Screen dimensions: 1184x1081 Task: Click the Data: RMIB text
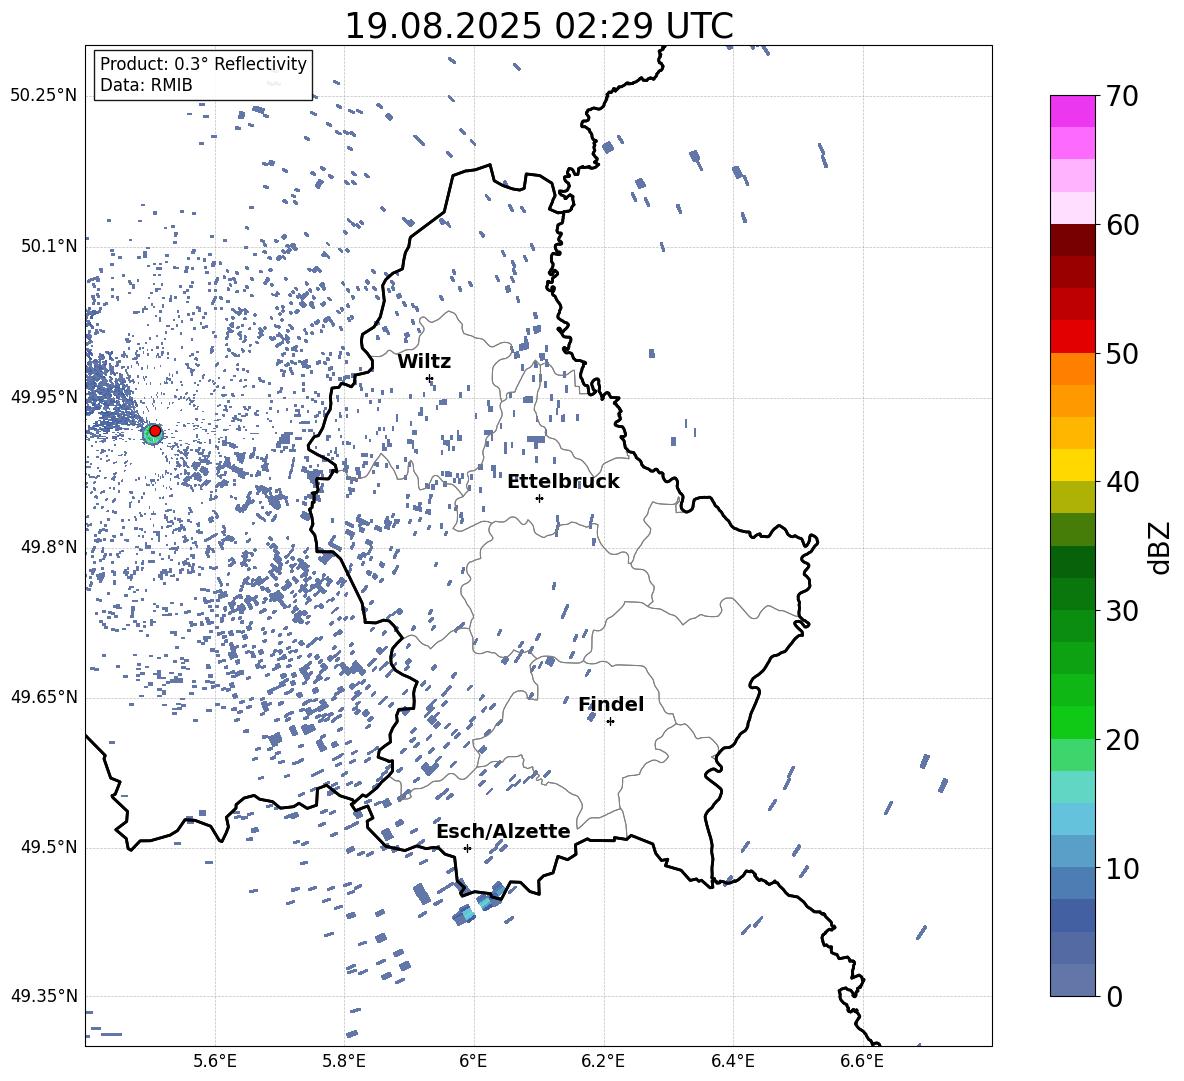[146, 85]
